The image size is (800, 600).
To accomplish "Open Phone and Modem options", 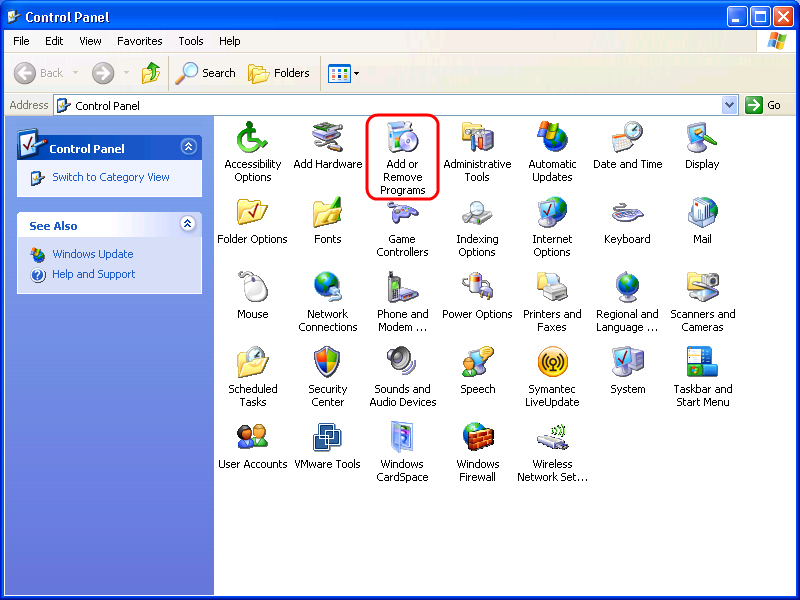I will 403,302.
